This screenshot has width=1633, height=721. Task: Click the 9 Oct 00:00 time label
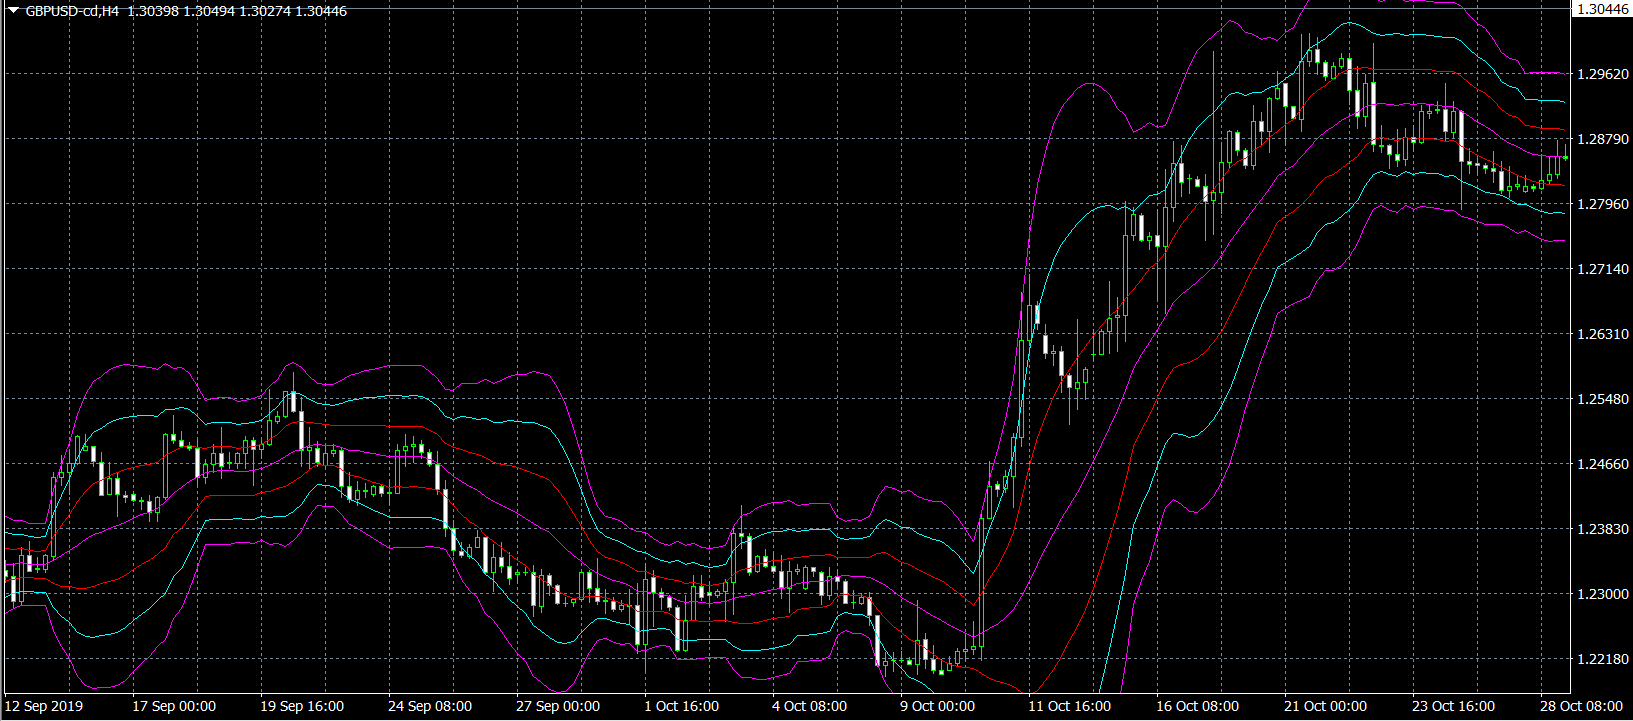click(x=938, y=706)
